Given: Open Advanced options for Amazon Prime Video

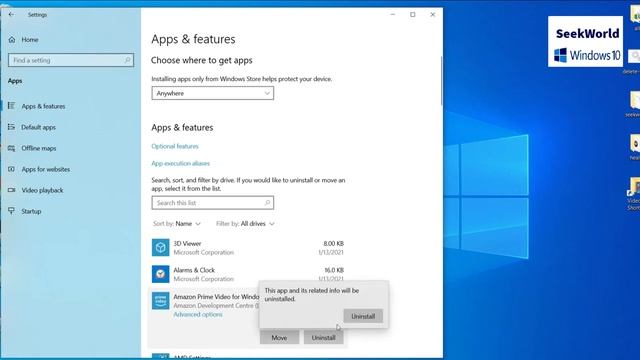Looking at the screenshot, I should coord(198,315).
